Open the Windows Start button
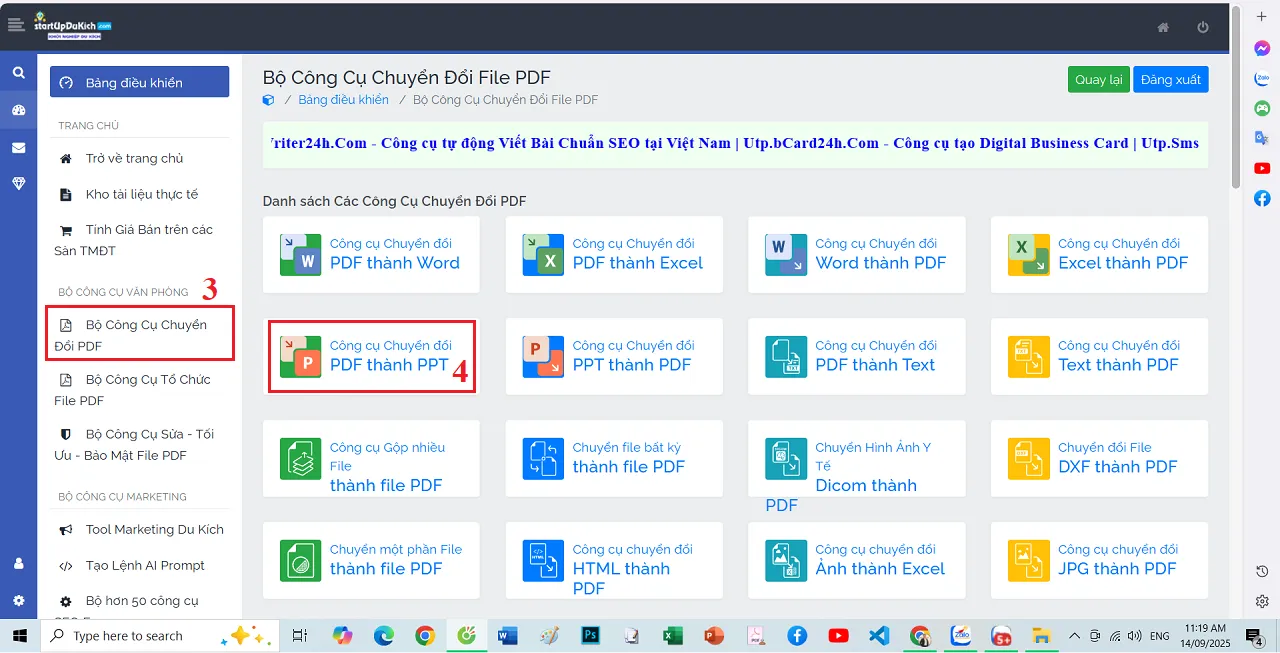Viewport: 1280px width, 653px height. click(x=20, y=636)
